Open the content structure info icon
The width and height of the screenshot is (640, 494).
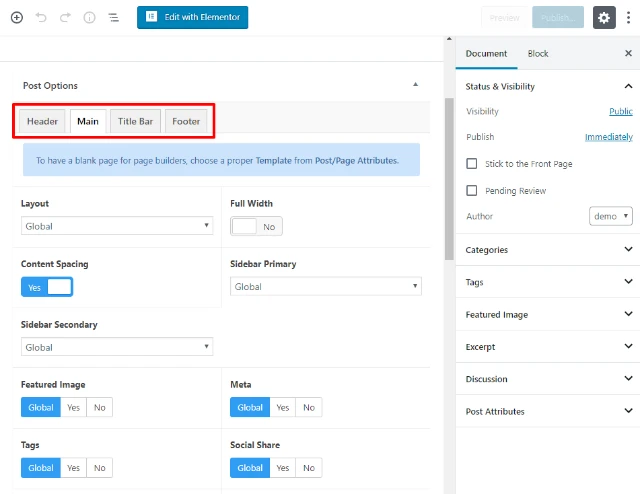coord(89,18)
